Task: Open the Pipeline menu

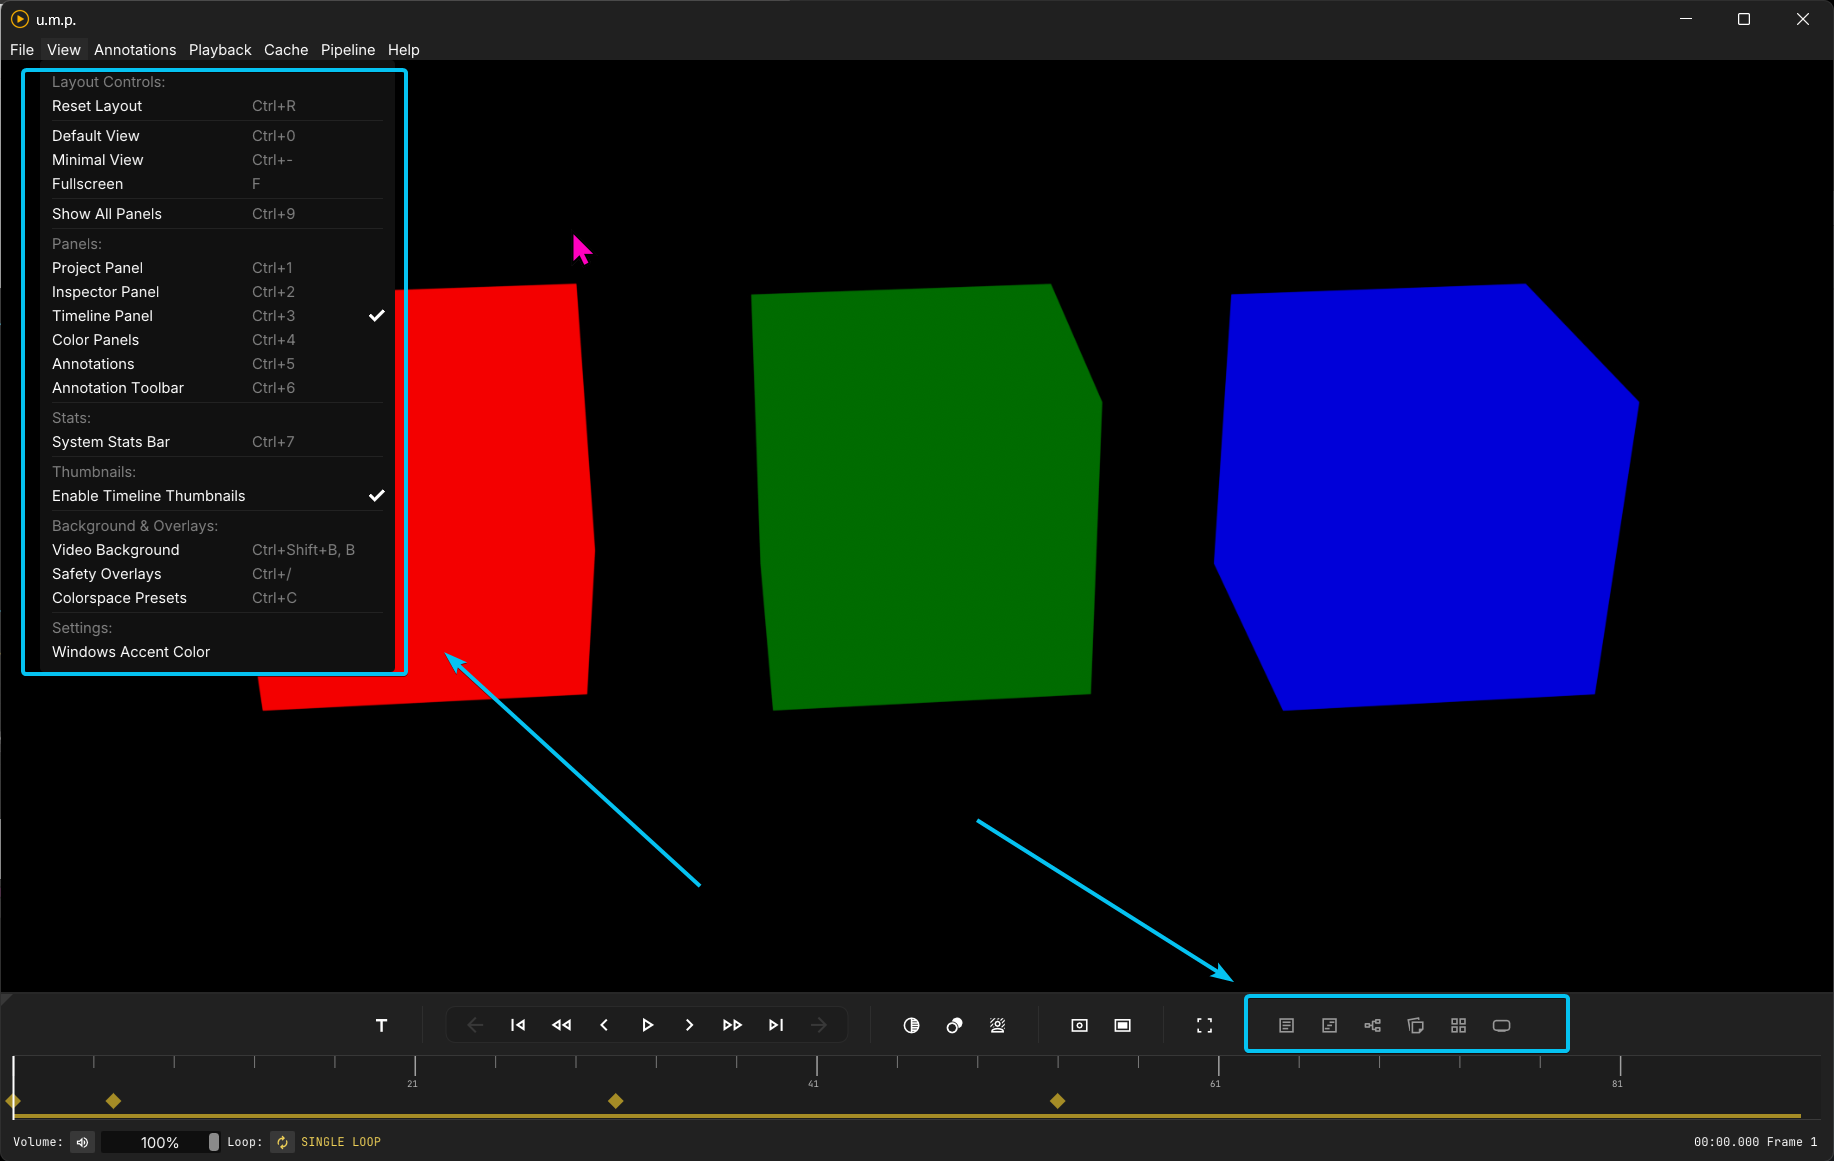Action: click(348, 50)
